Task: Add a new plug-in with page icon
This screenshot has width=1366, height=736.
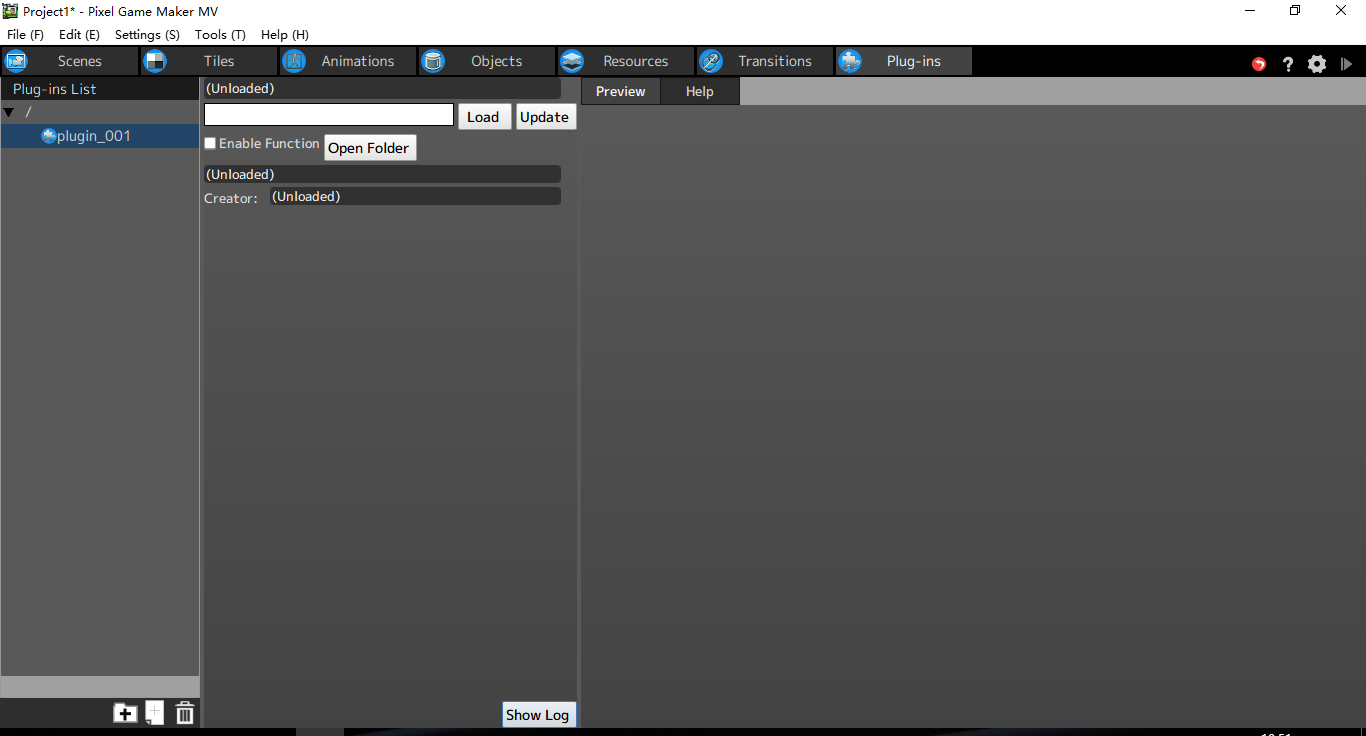Action: [x=154, y=713]
